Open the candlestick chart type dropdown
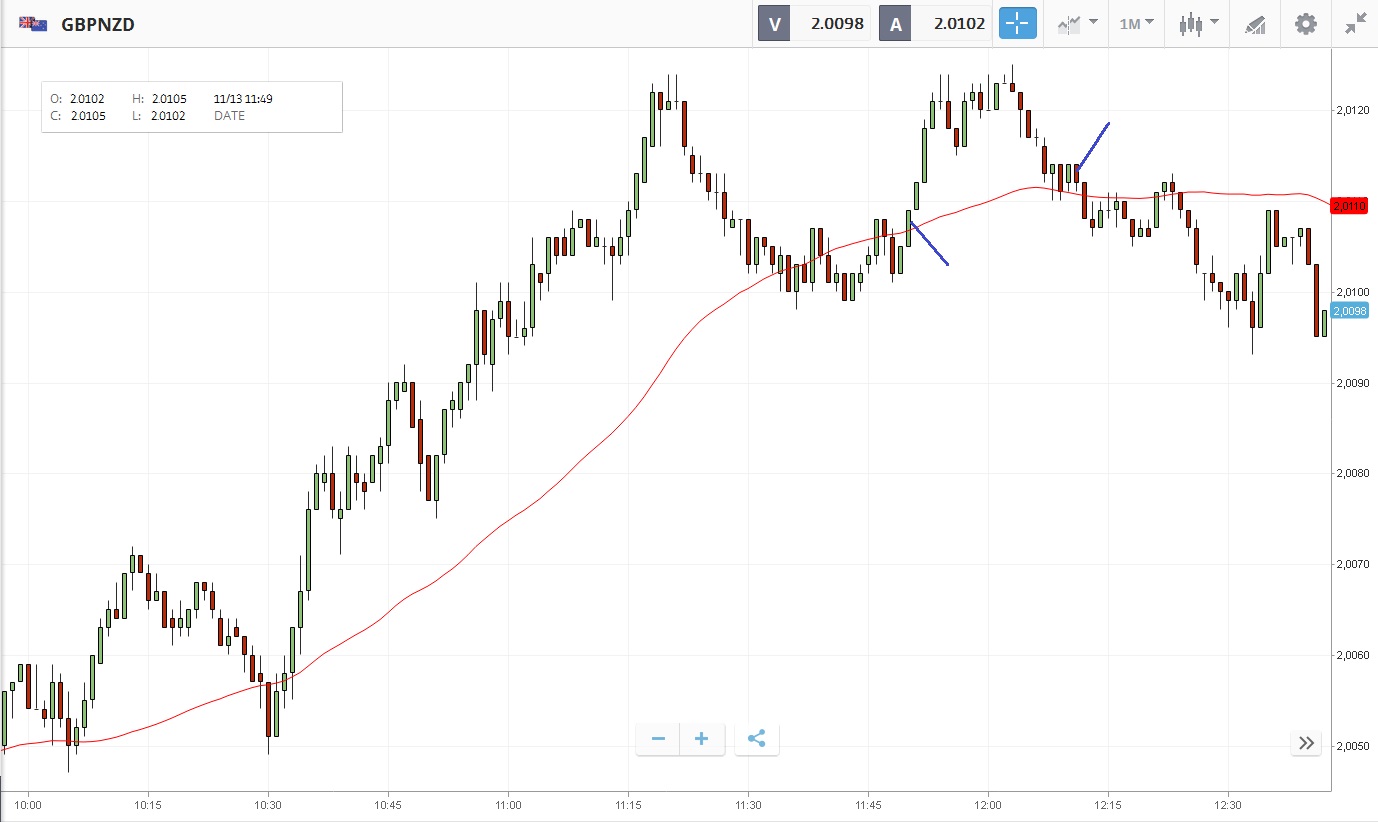The image size is (1378, 822). 1198,24
